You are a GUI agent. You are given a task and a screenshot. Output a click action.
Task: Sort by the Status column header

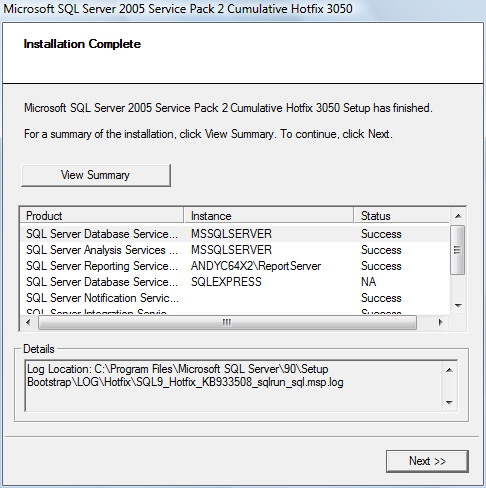click(402, 216)
